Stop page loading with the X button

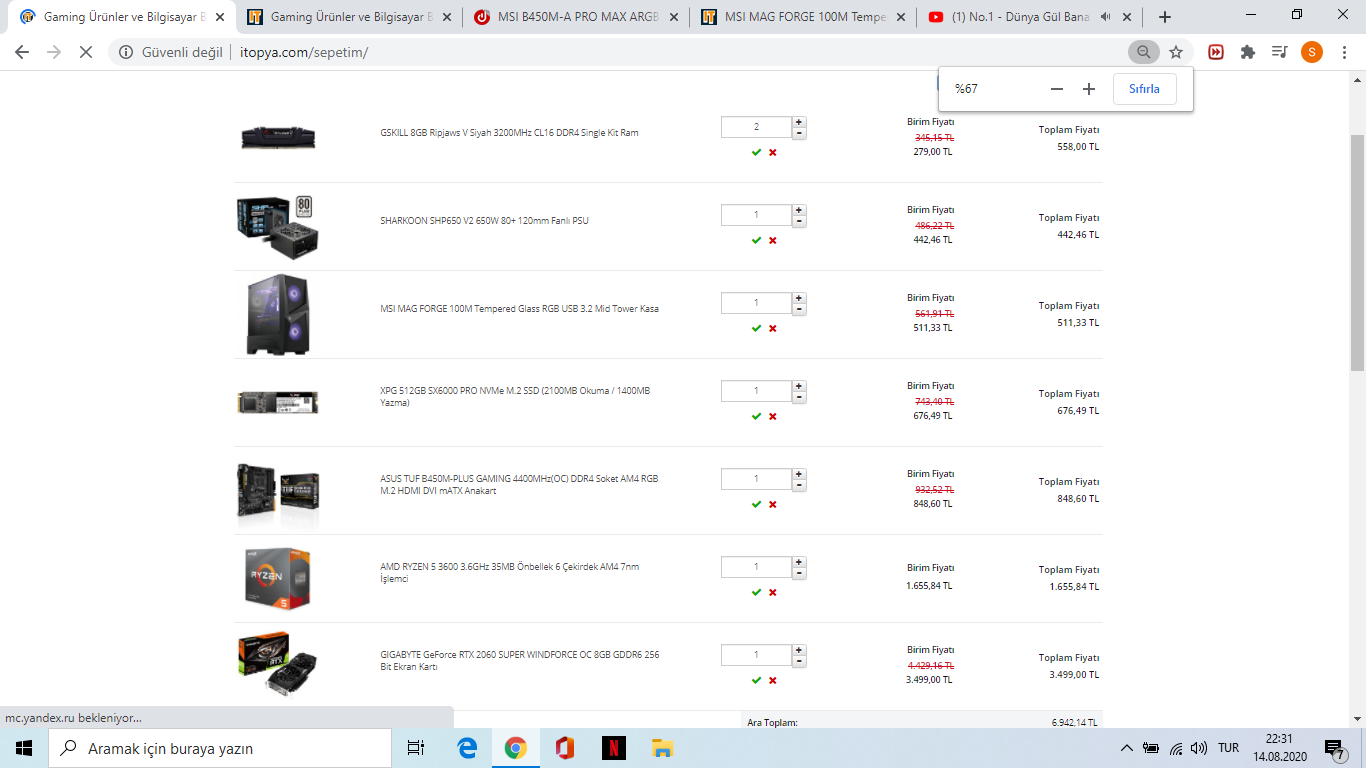coord(86,52)
